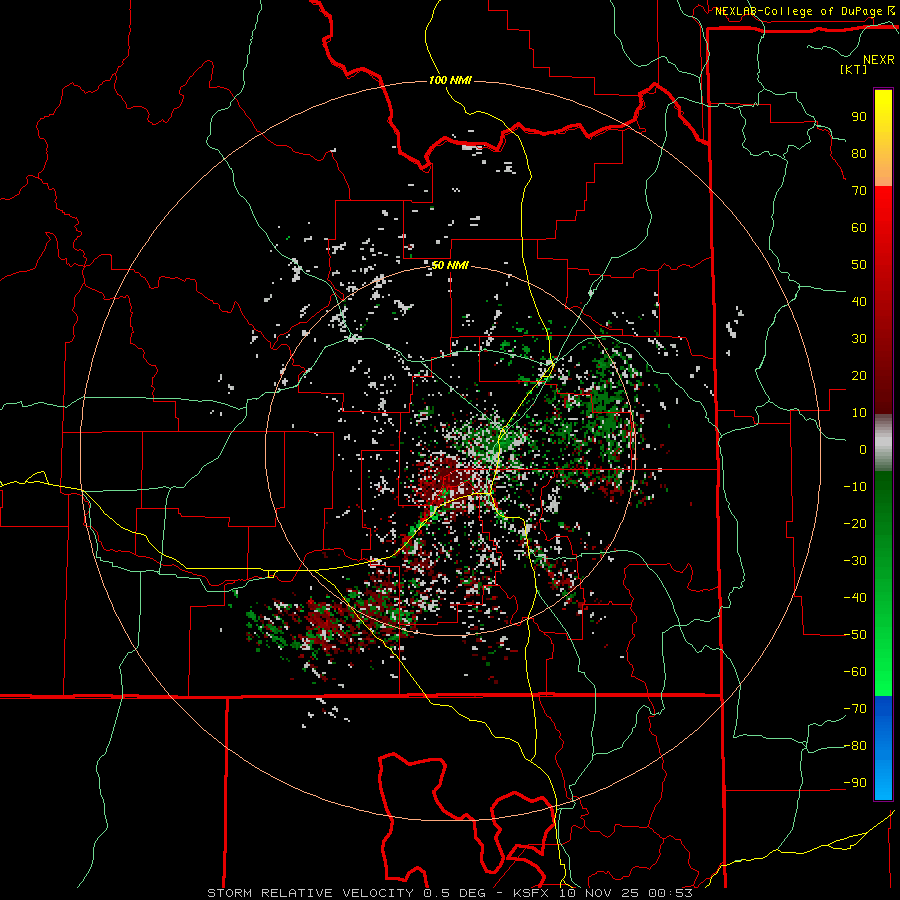Click the -20 knot scale value
Viewport: 900px width, 900px height.
click(855, 523)
